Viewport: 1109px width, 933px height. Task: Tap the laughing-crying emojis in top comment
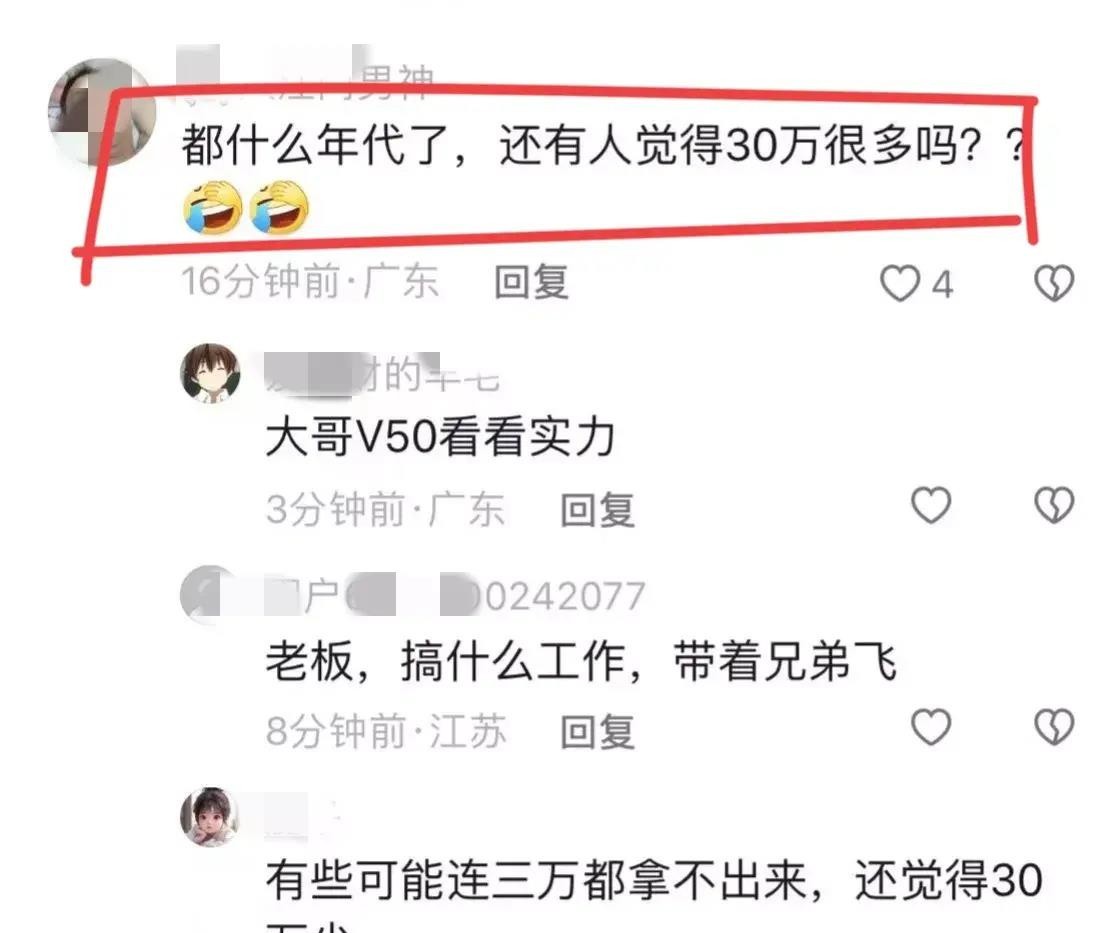click(x=245, y=207)
